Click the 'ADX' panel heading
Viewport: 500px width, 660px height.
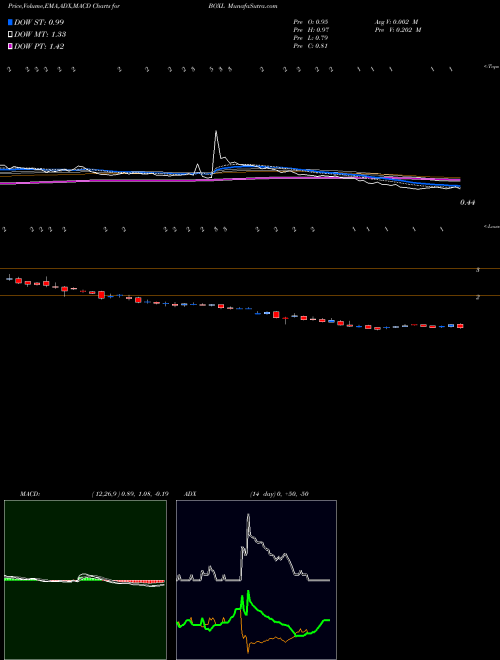pyautogui.click(x=191, y=494)
